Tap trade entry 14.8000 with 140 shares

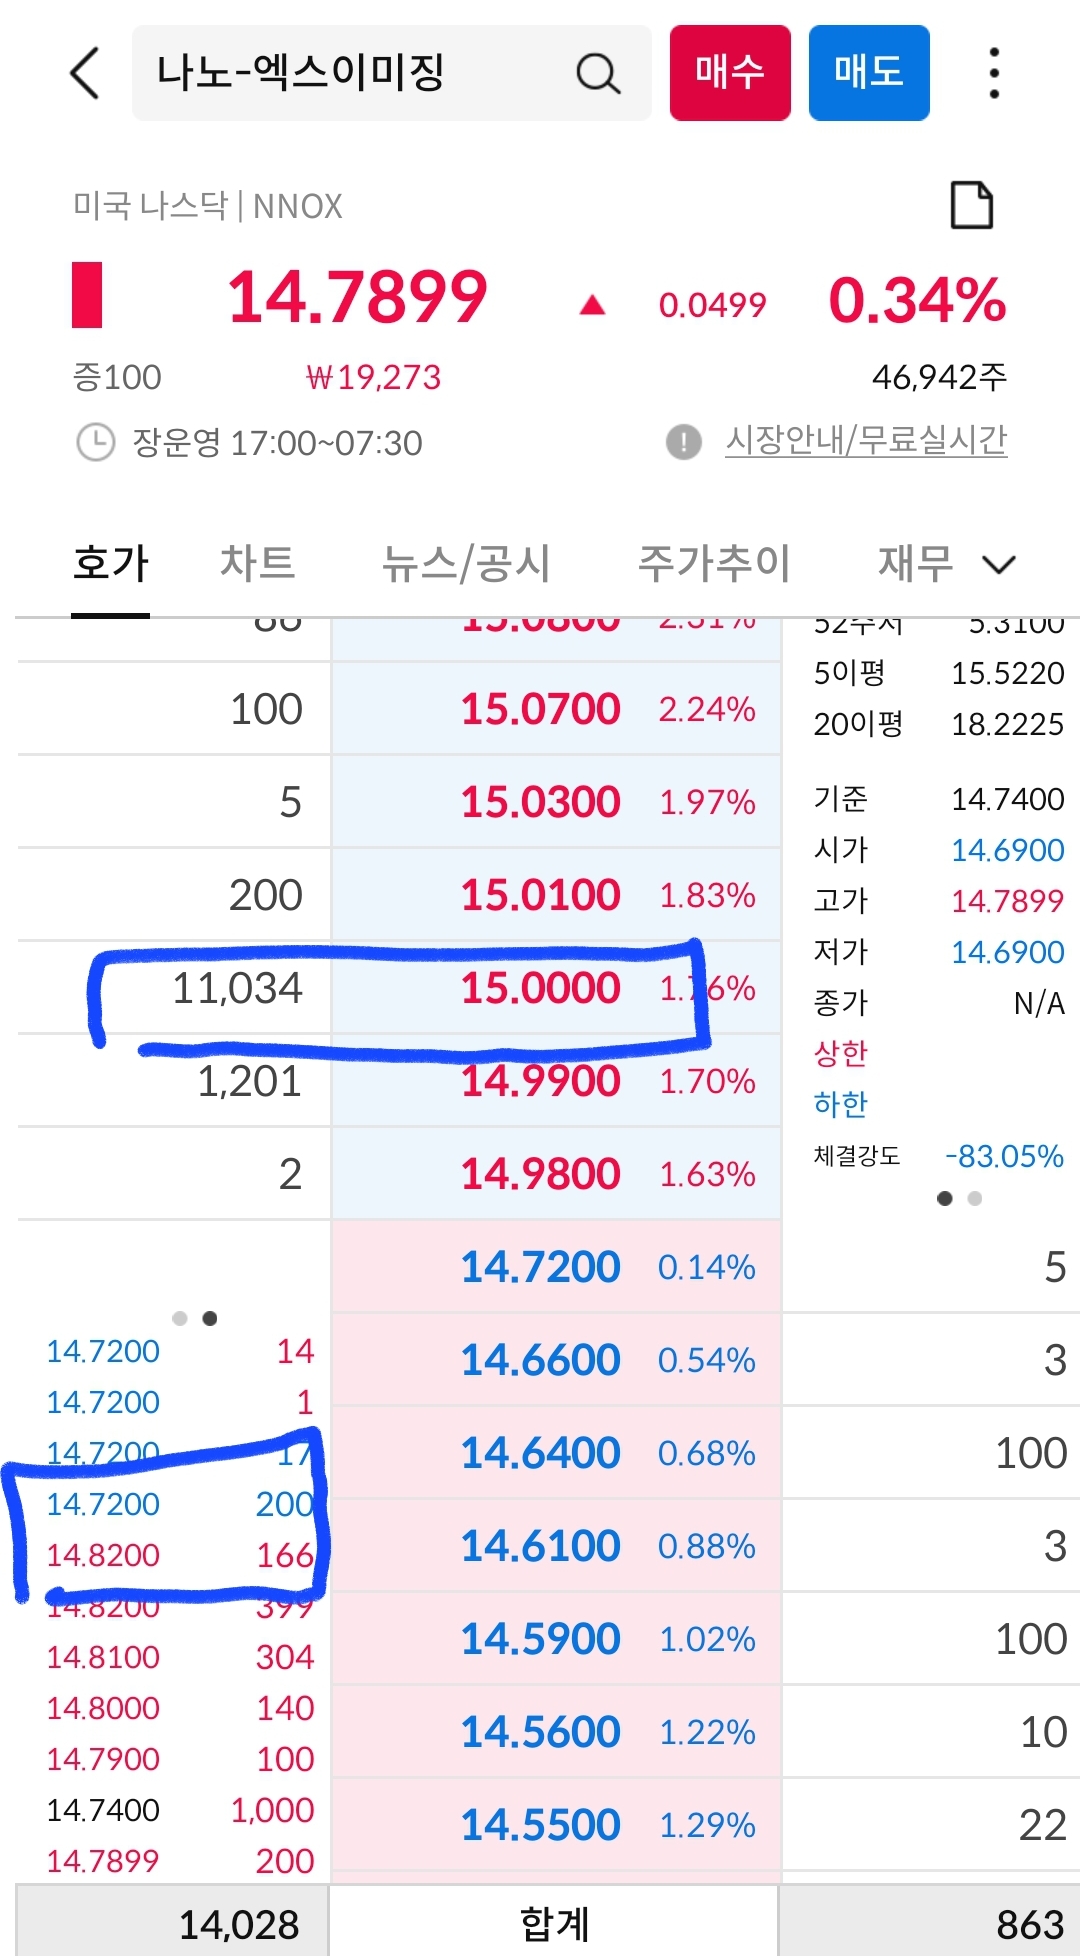coord(180,1708)
